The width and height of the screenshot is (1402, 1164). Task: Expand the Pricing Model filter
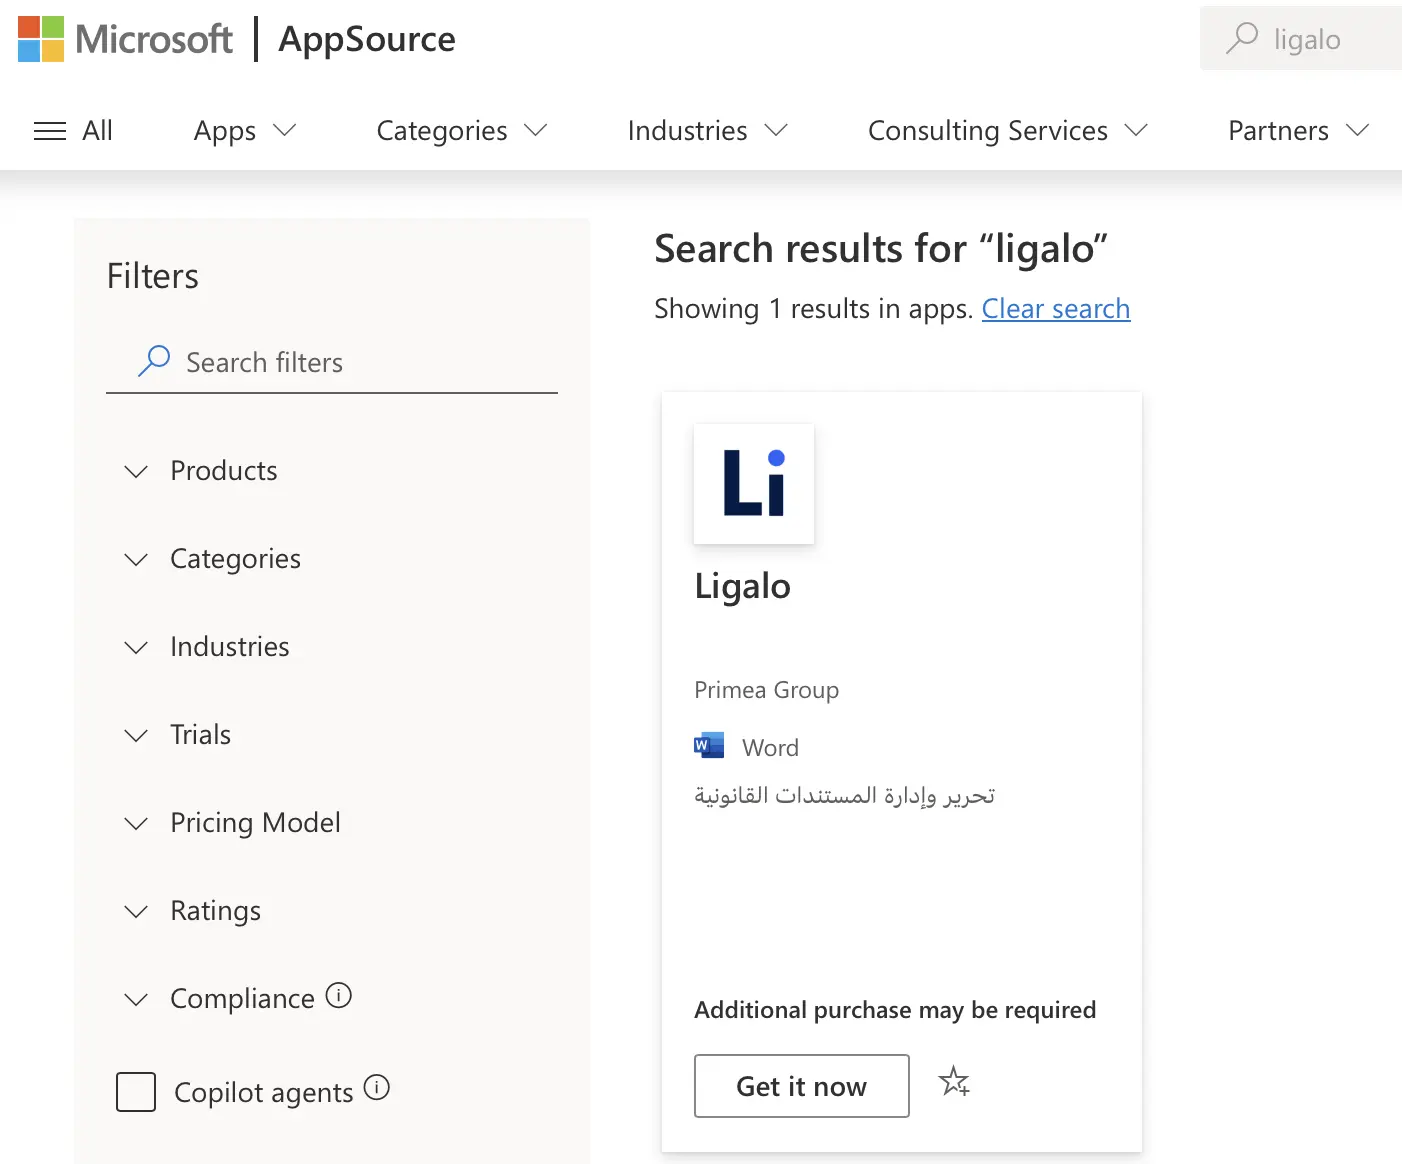click(254, 823)
